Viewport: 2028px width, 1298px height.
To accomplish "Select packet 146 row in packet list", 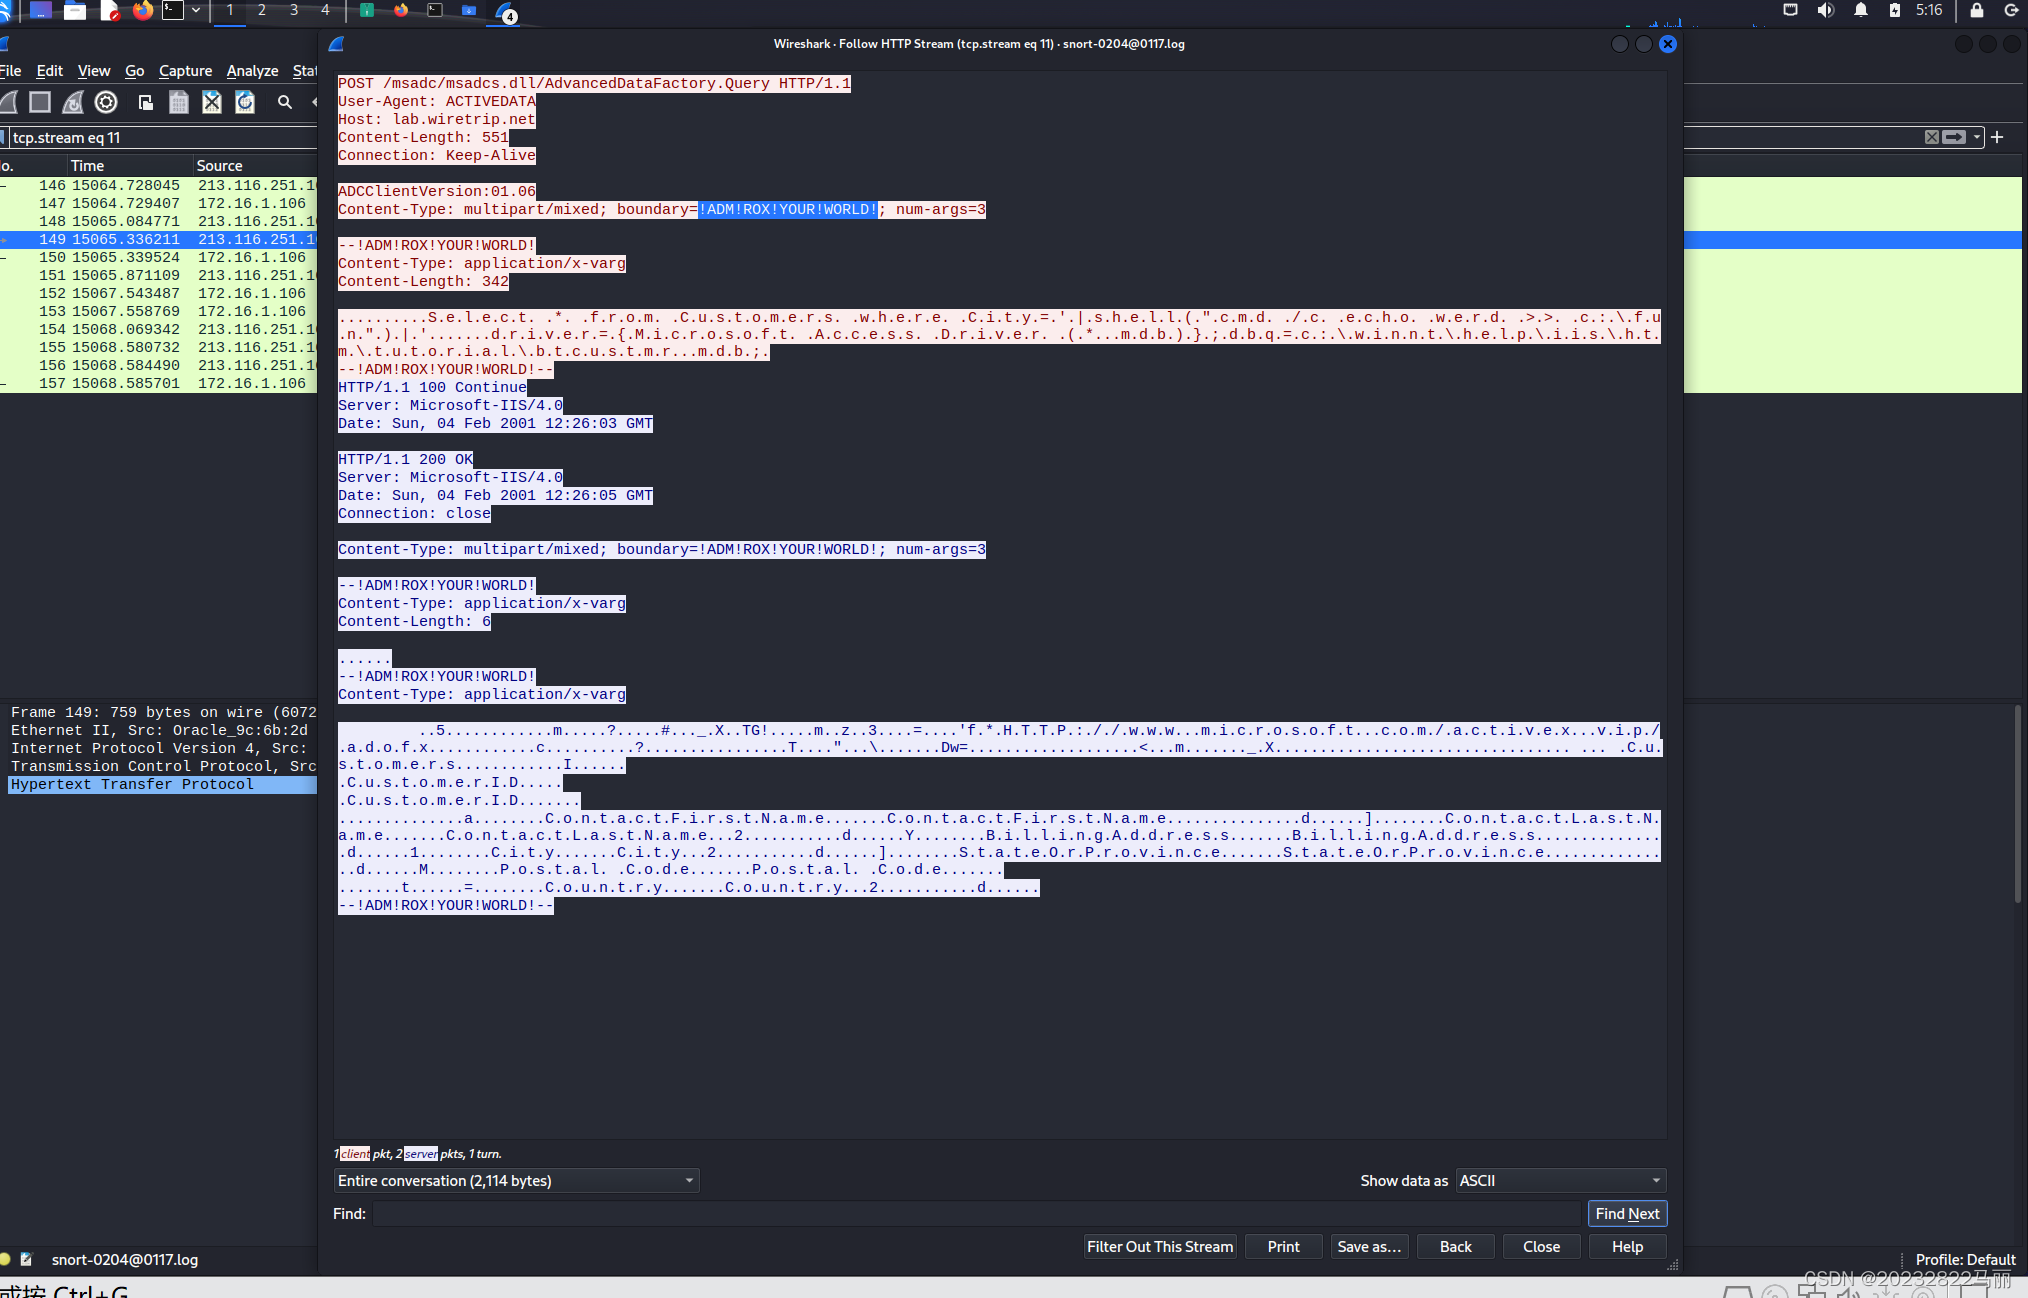I will (158, 185).
